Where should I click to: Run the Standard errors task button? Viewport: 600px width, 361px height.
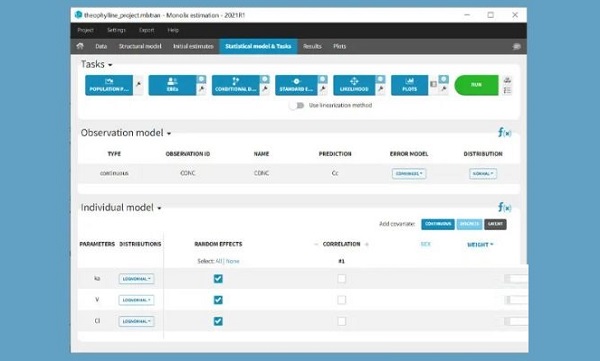(x=296, y=85)
